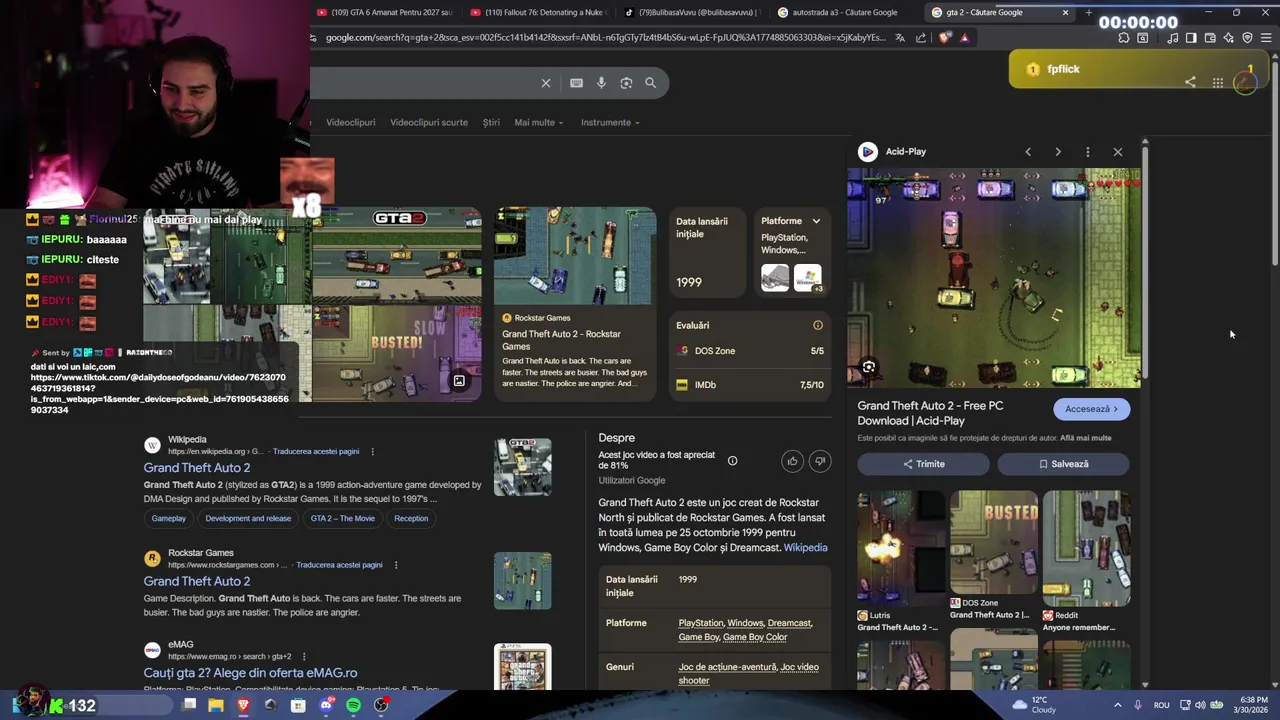
Task: Click the Reception chip
Action: tap(411, 518)
